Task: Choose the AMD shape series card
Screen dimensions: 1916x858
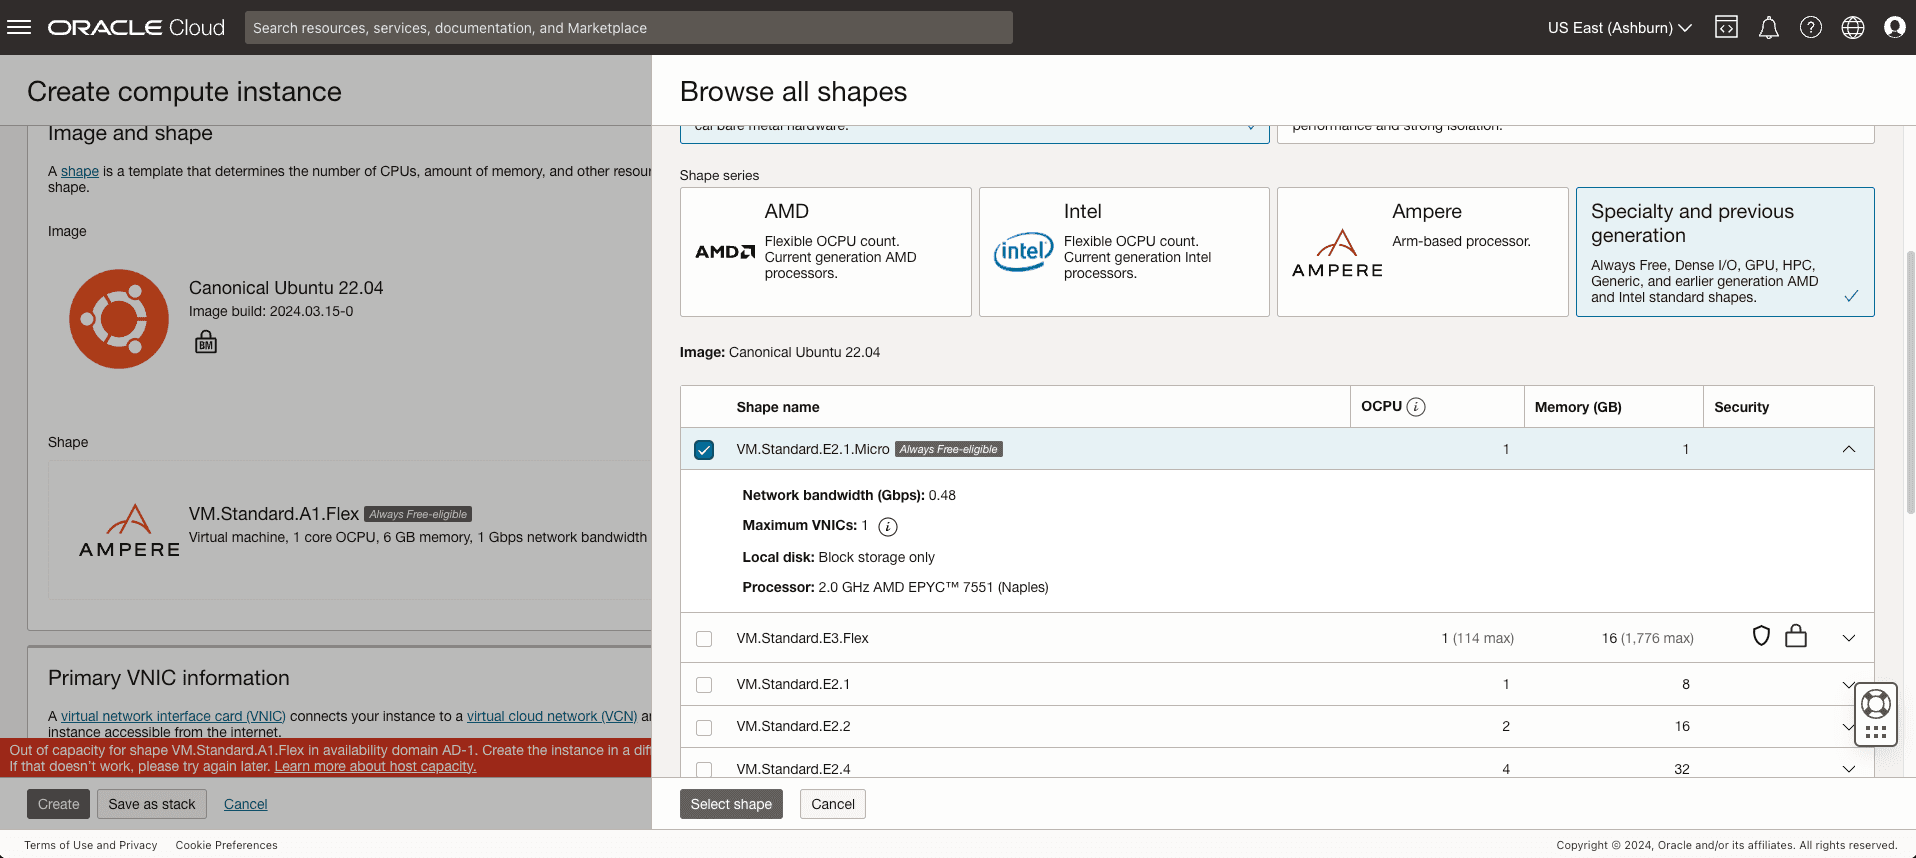Action: click(x=825, y=252)
